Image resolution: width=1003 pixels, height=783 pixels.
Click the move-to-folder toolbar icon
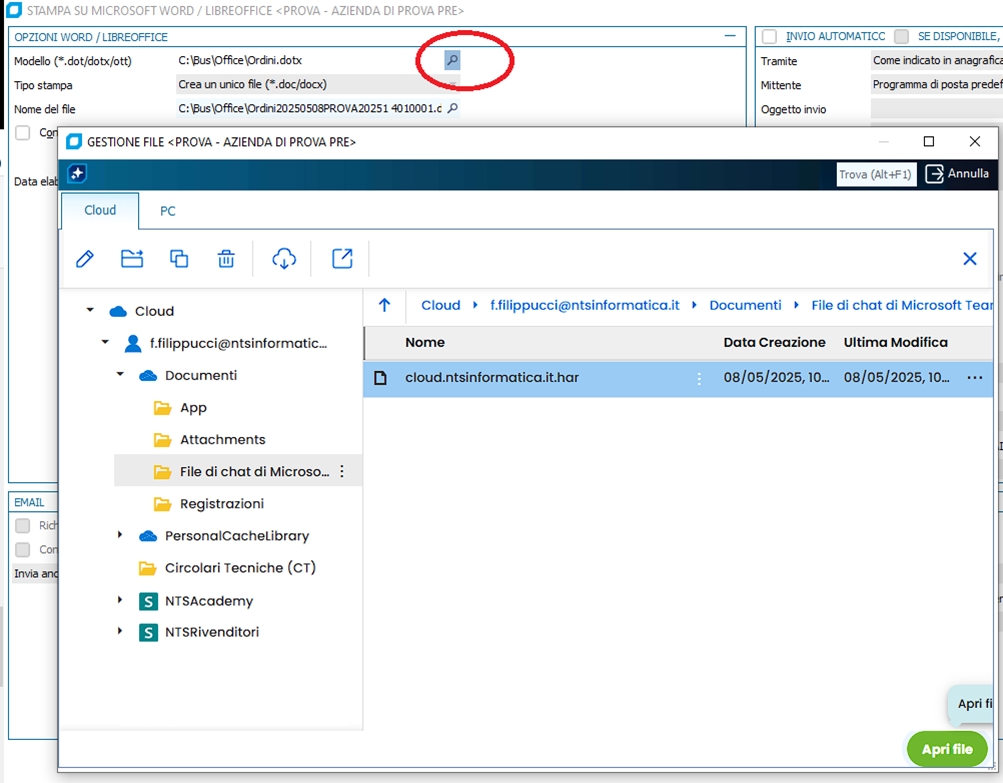click(132, 259)
